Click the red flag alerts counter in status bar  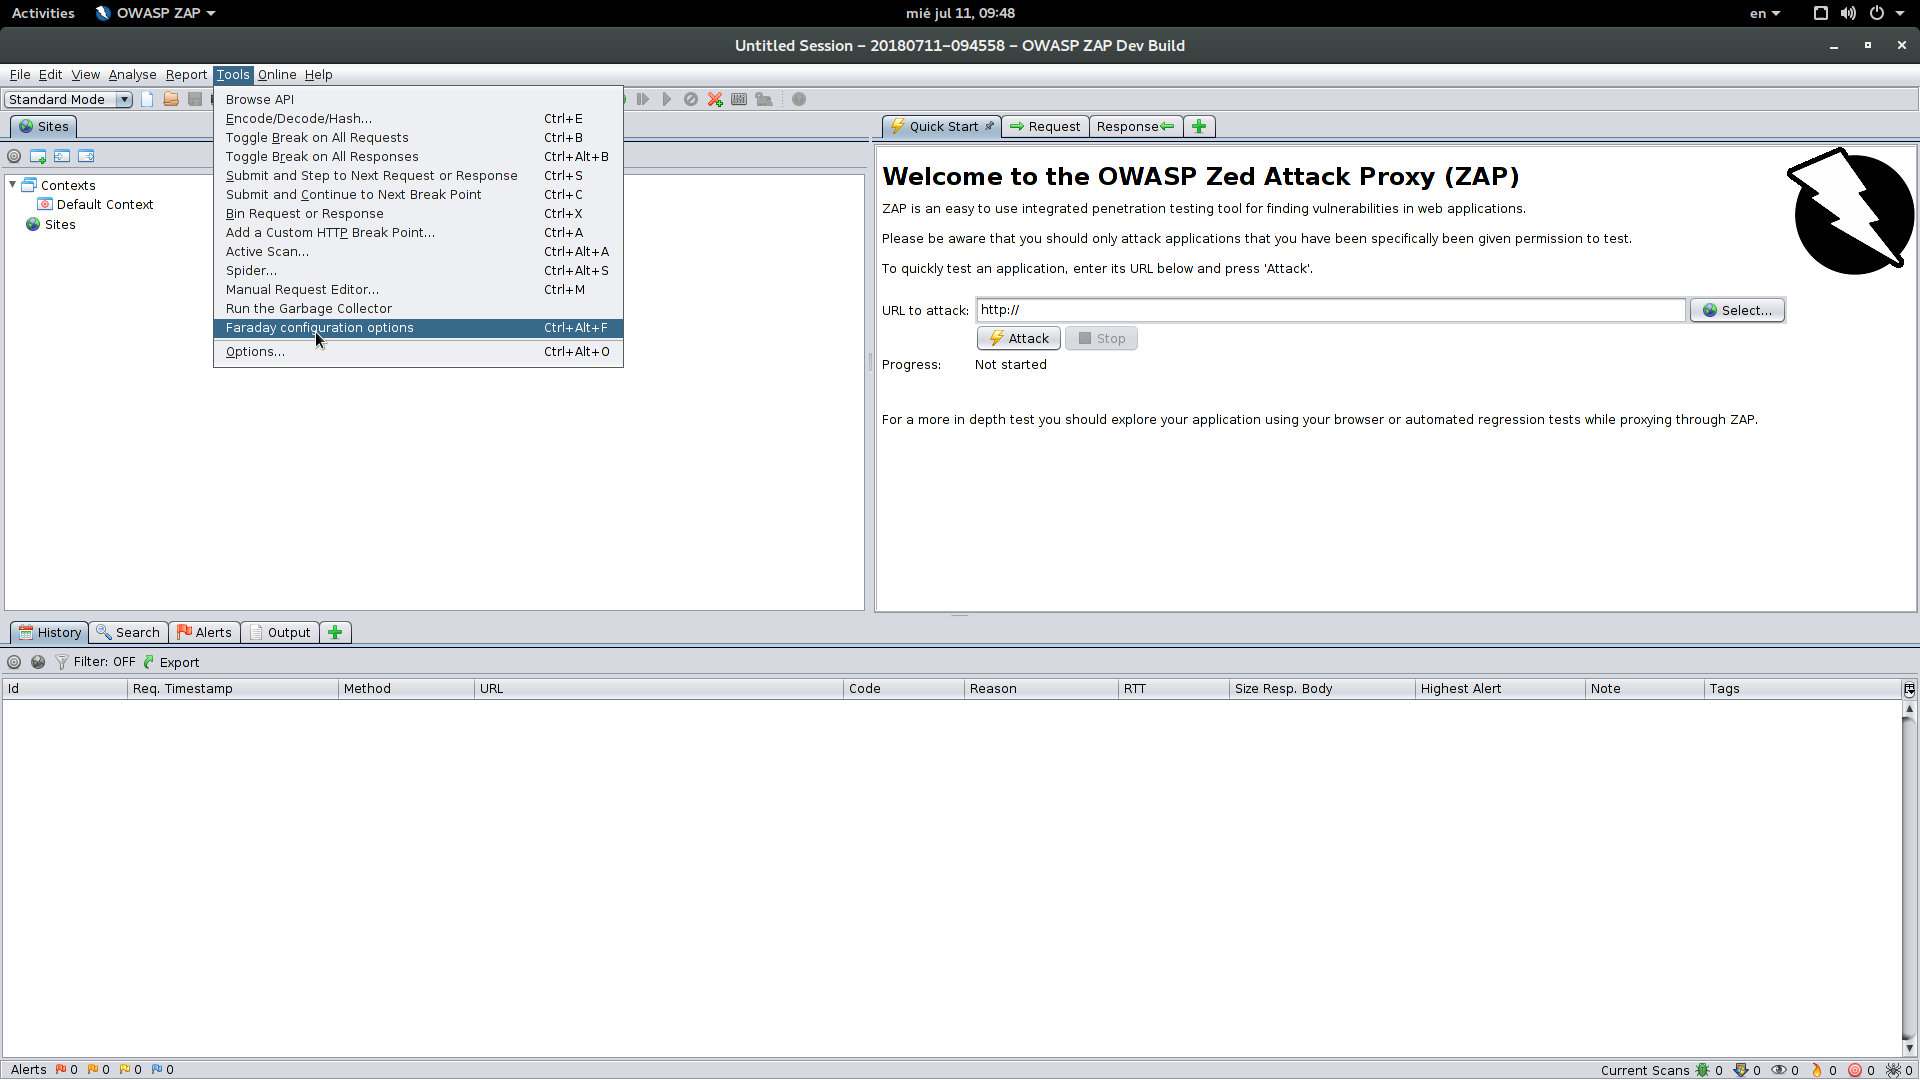67,1070
